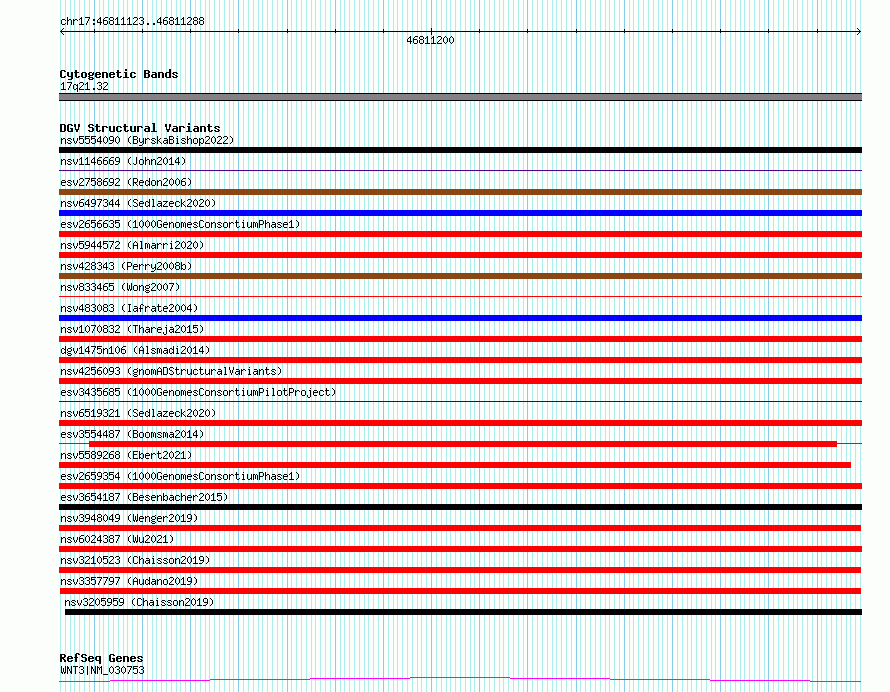Image resolution: width=890 pixels, height=692 pixels.
Task: Open variant nsv1146669 (John2014)
Action: (123, 161)
